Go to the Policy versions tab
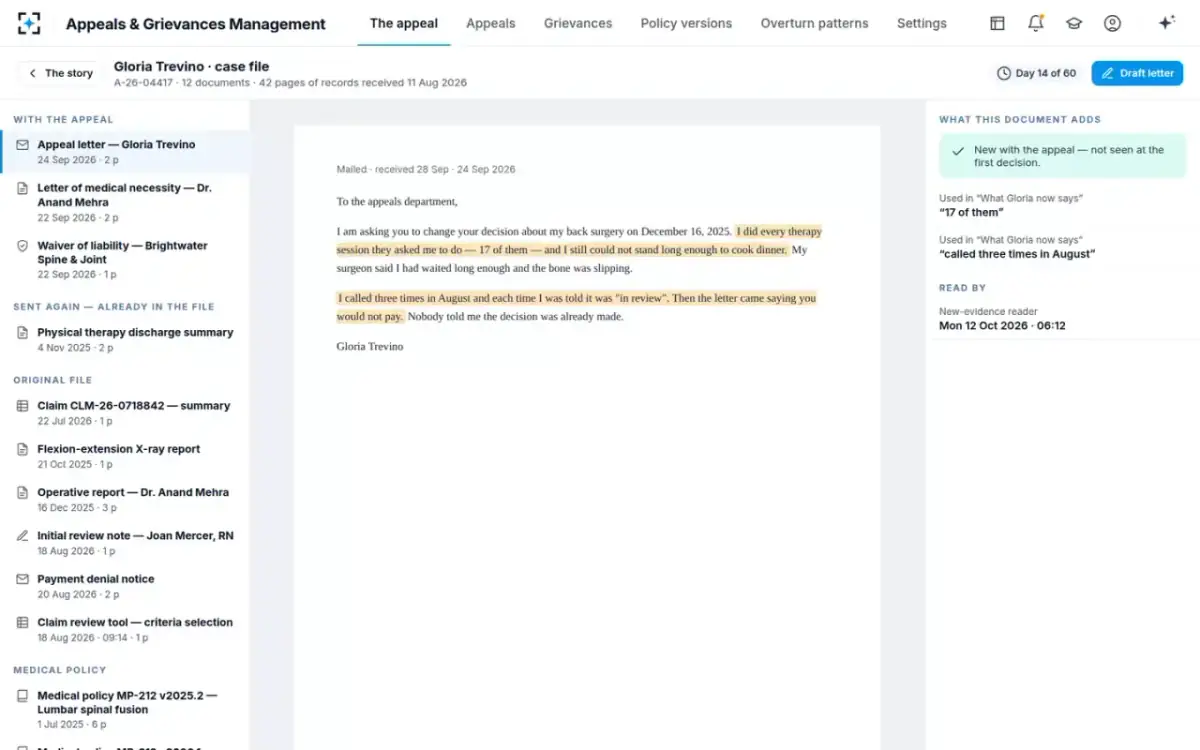The height and width of the screenshot is (750, 1200). 686,23
